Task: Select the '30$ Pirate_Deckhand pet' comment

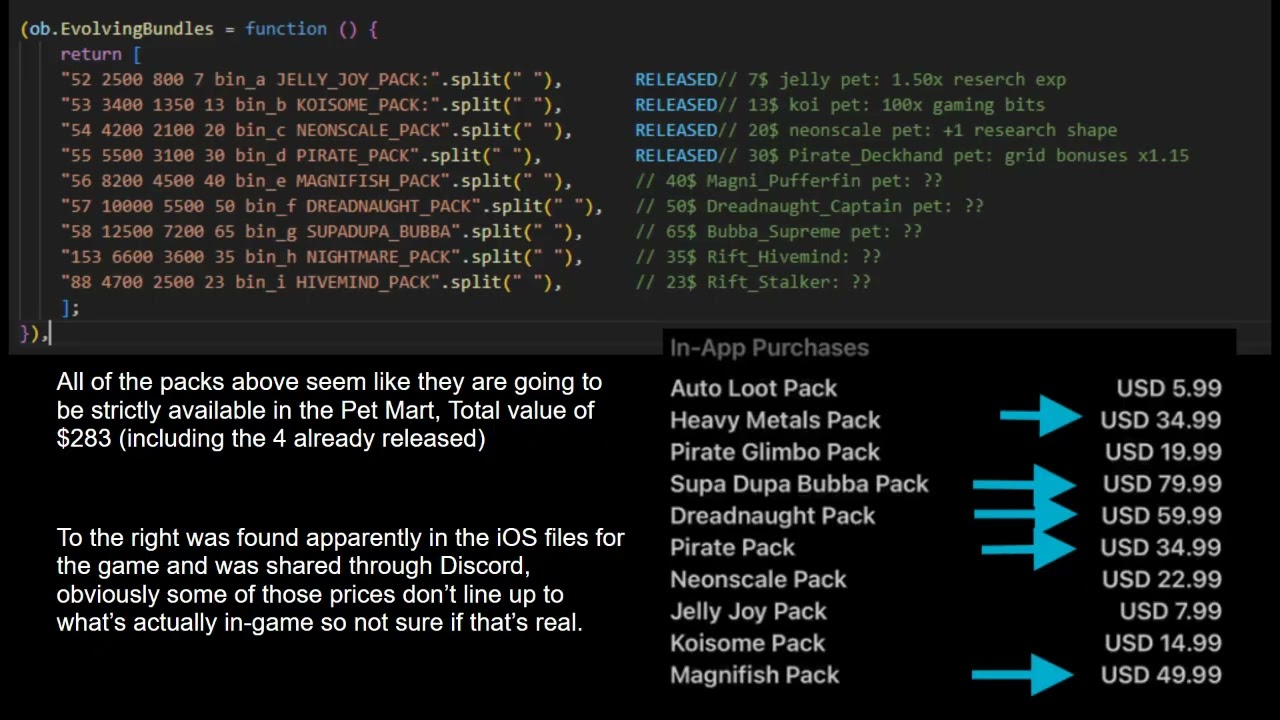Action: click(912, 155)
